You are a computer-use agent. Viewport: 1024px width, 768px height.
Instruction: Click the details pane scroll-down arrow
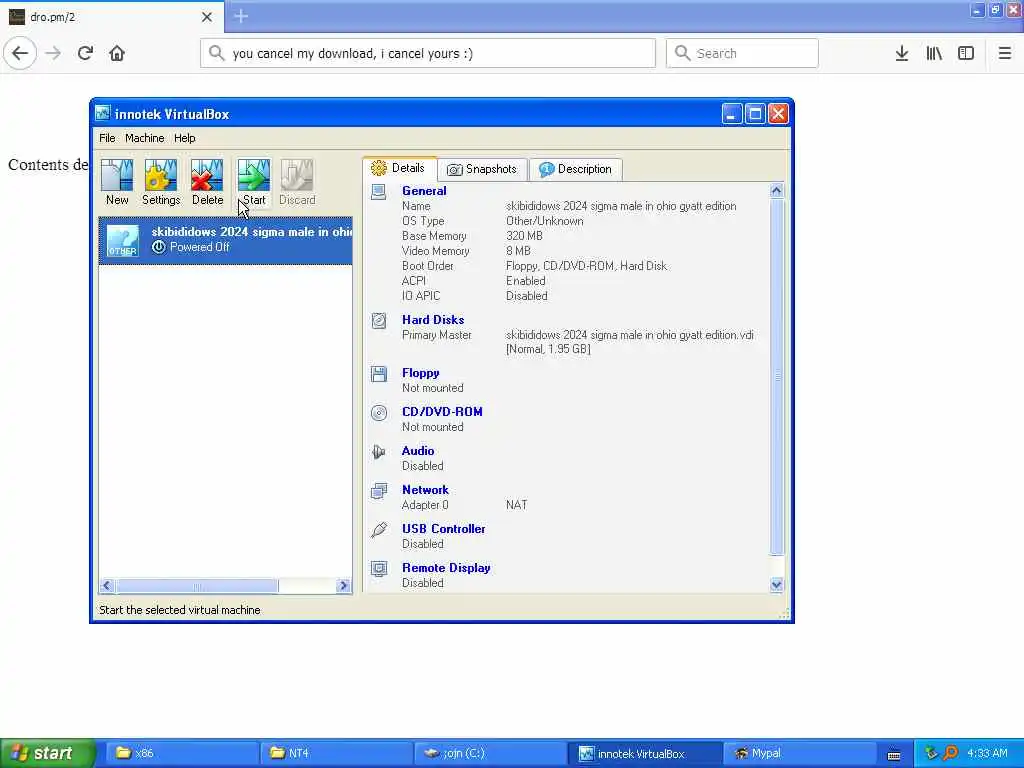pyautogui.click(x=776, y=584)
